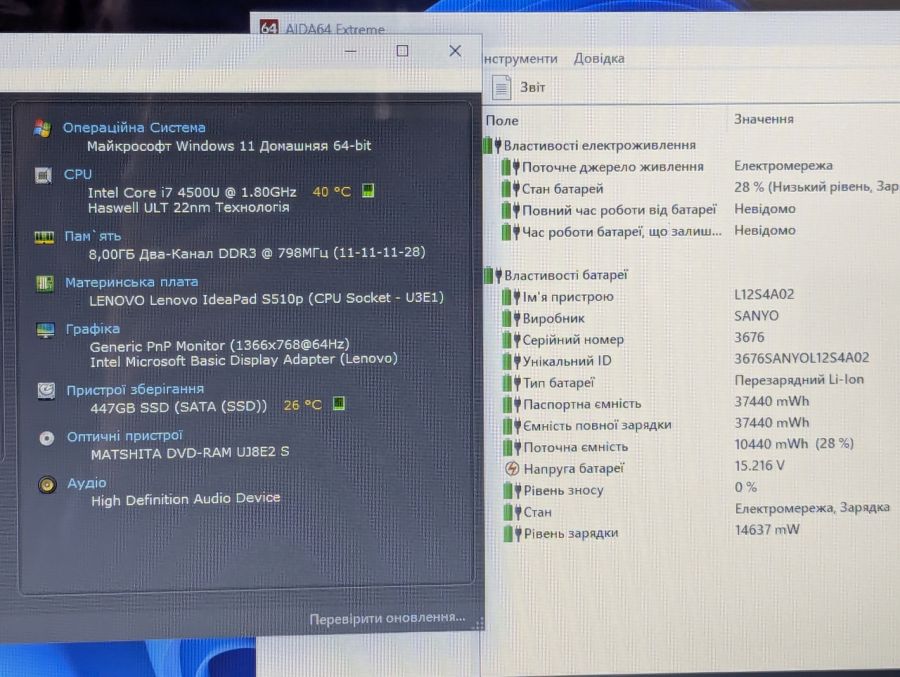Click the Поле column header
Viewport: 900px width, 677px height.
click(x=502, y=121)
